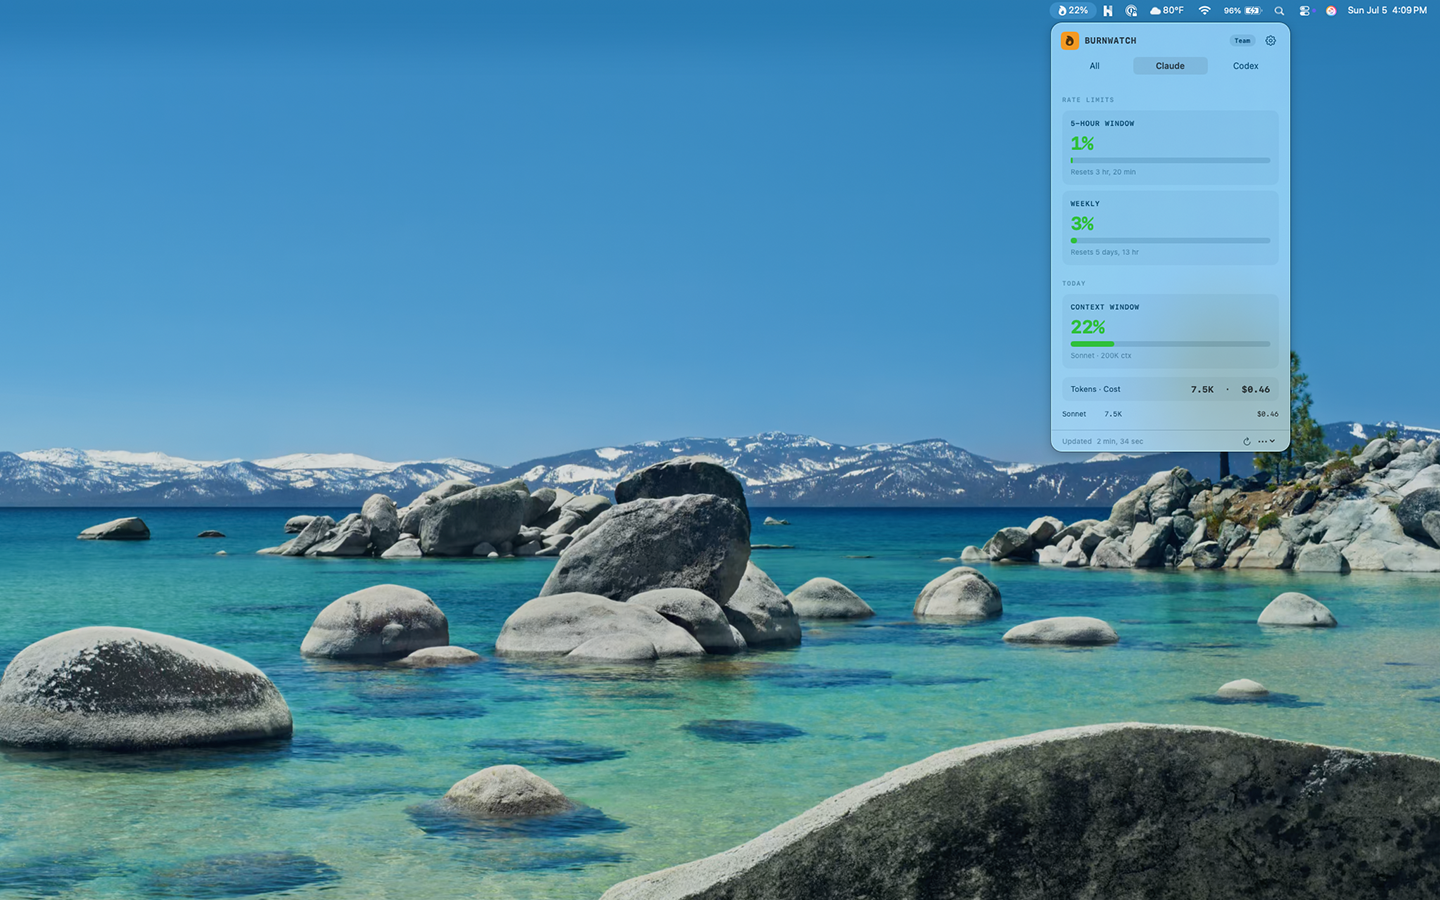This screenshot has height=900, width=1440.
Task: Refresh the usage data
Action: coord(1246,441)
